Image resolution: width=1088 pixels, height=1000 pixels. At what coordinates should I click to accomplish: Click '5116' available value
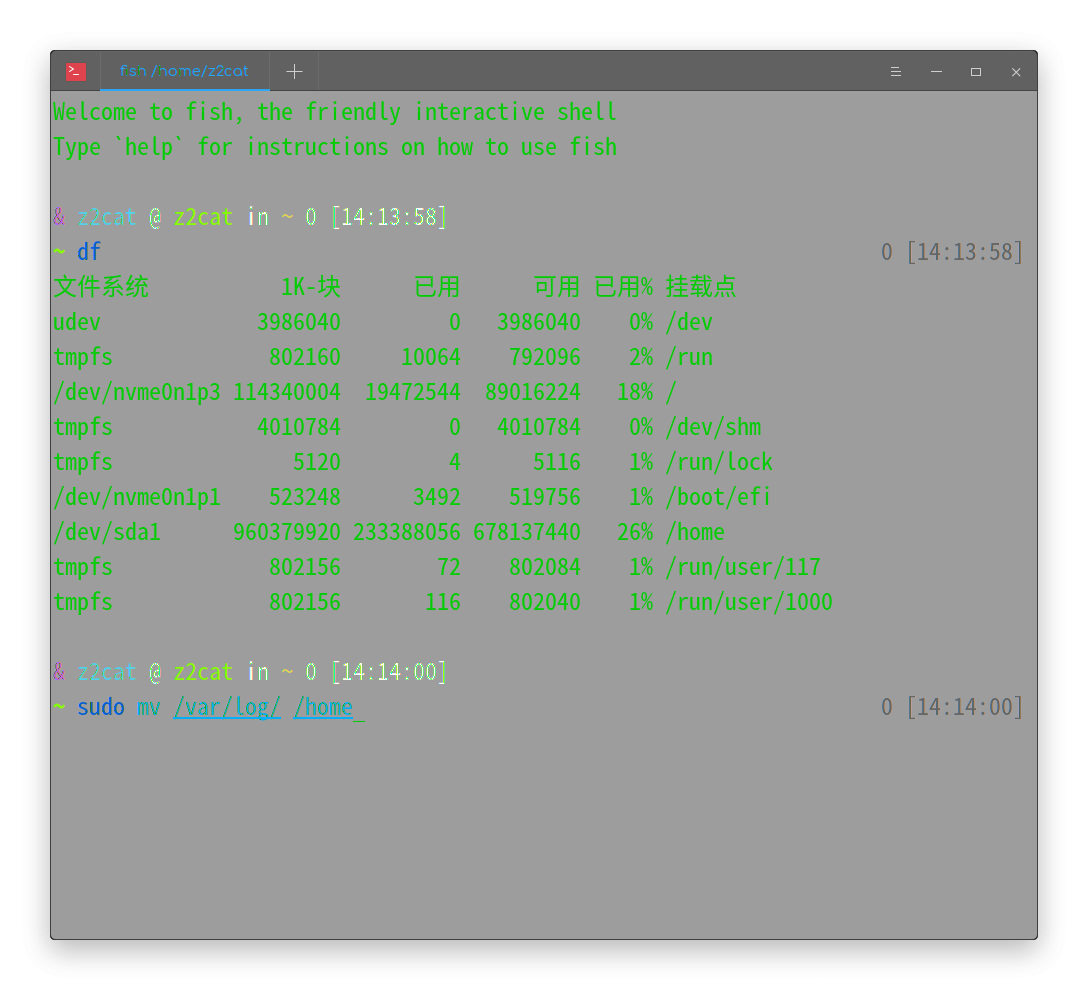click(556, 462)
